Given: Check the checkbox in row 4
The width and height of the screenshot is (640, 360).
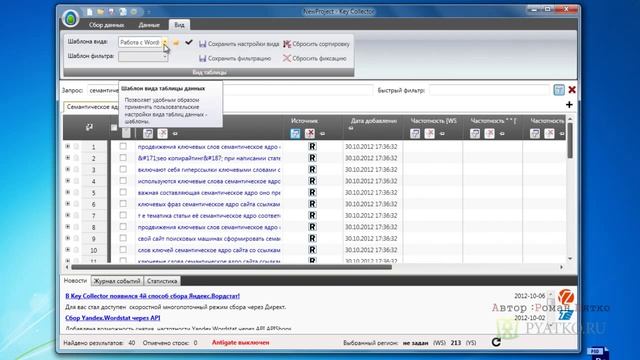Looking at the screenshot, I should coord(123,180).
